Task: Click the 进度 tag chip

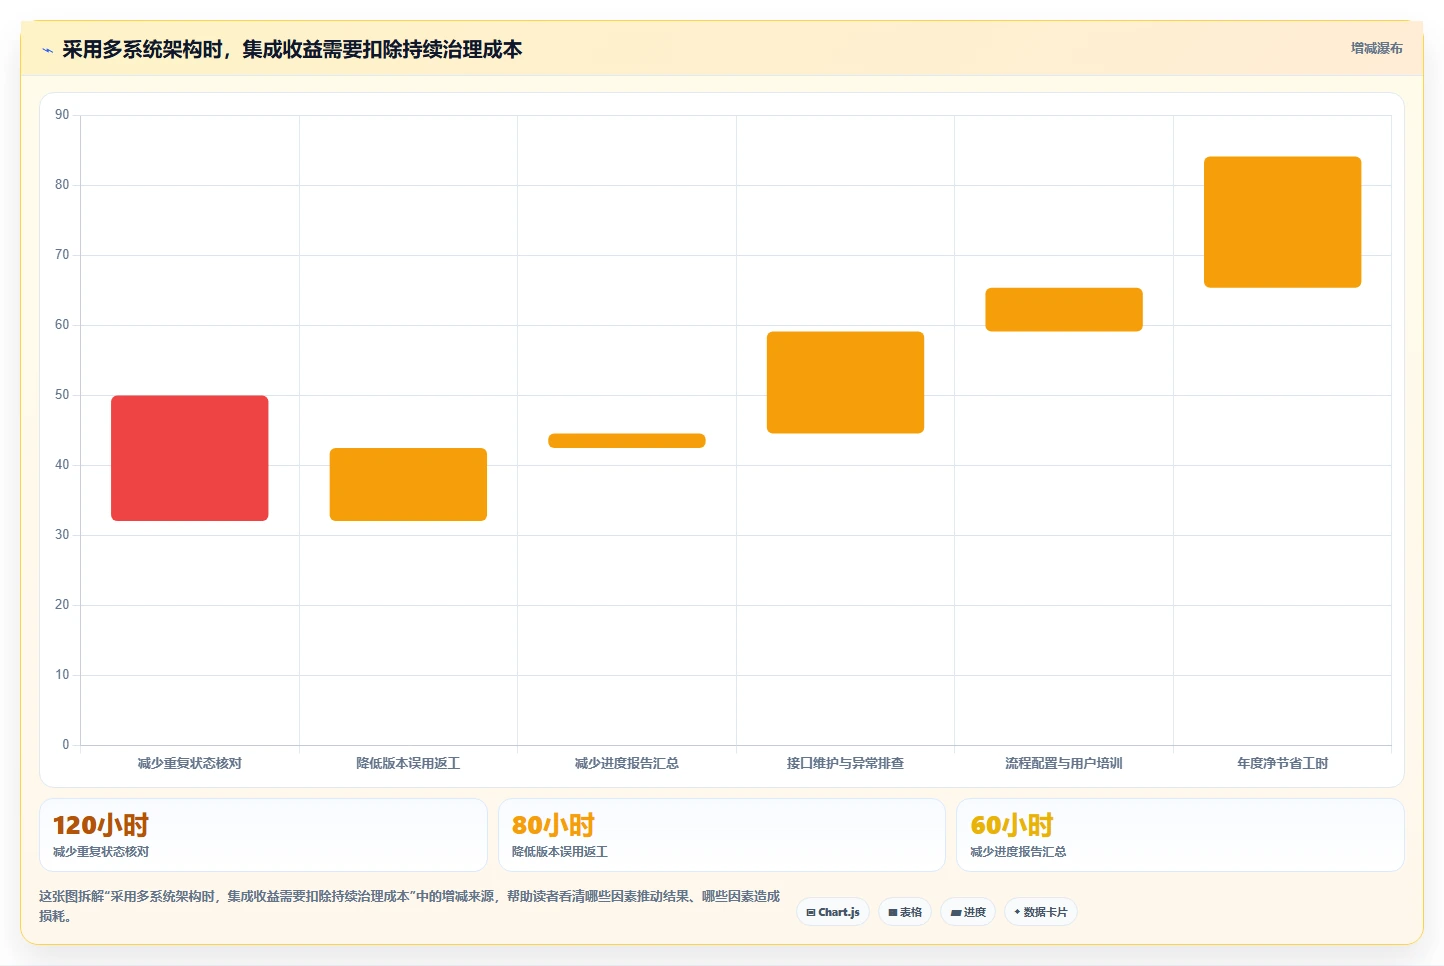Action: 968,912
